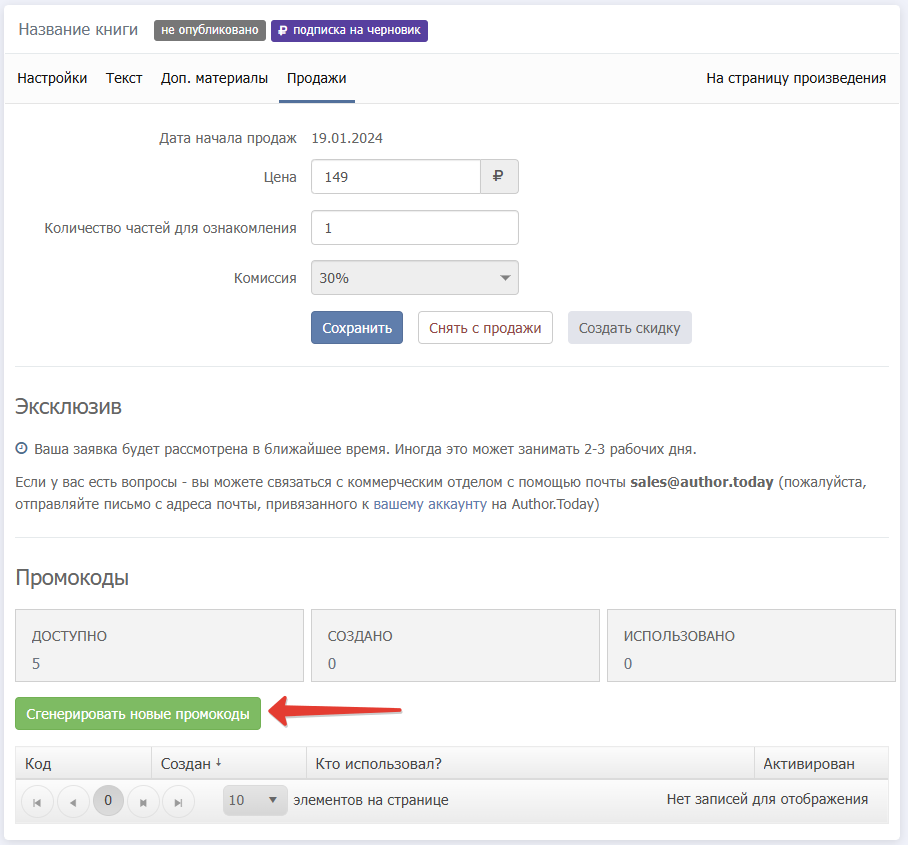
Task: Click the Нет записей для отображения text
Action: [767, 799]
